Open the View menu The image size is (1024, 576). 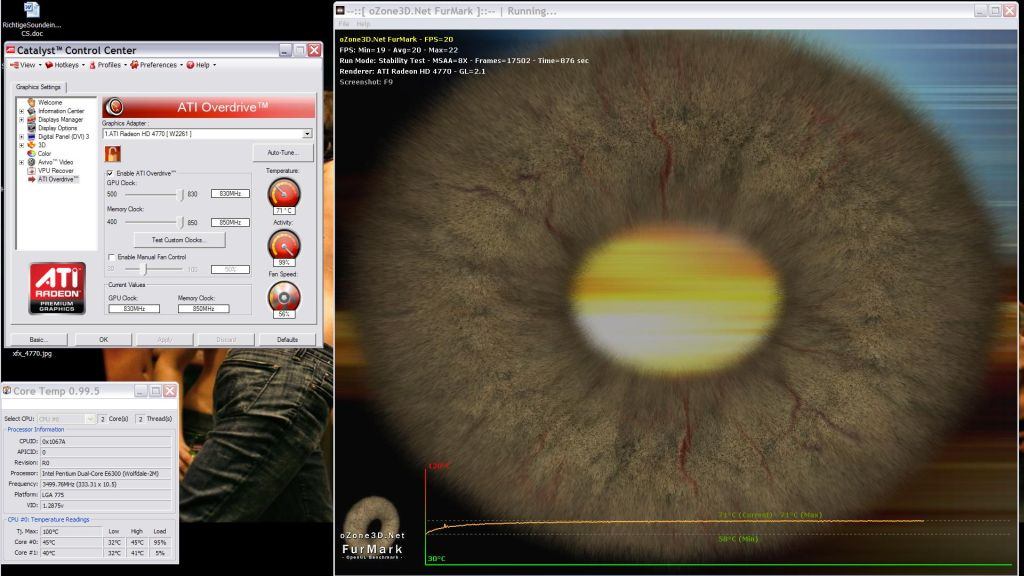tap(24, 65)
